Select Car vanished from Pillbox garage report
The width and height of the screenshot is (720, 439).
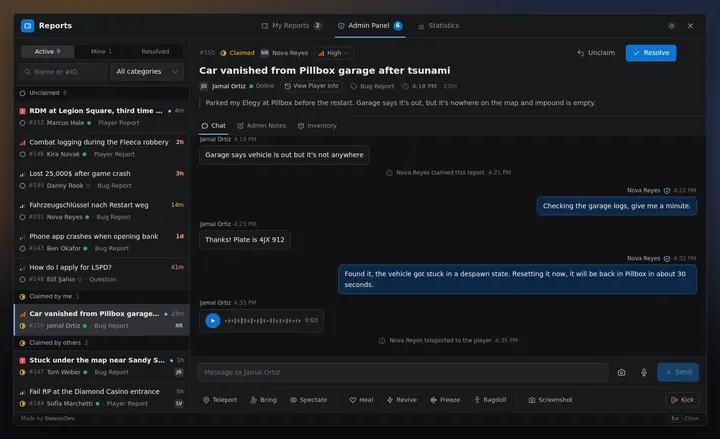[x=101, y=319]
